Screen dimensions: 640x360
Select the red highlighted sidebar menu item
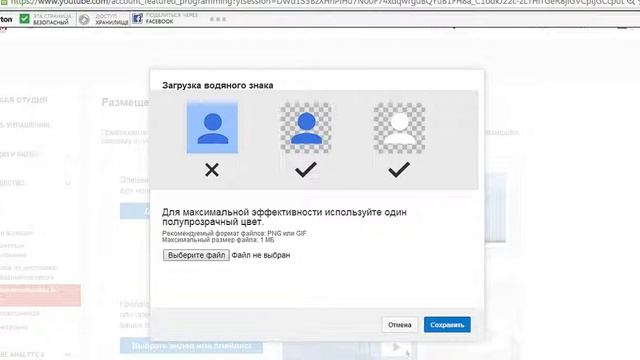point(40,295)
